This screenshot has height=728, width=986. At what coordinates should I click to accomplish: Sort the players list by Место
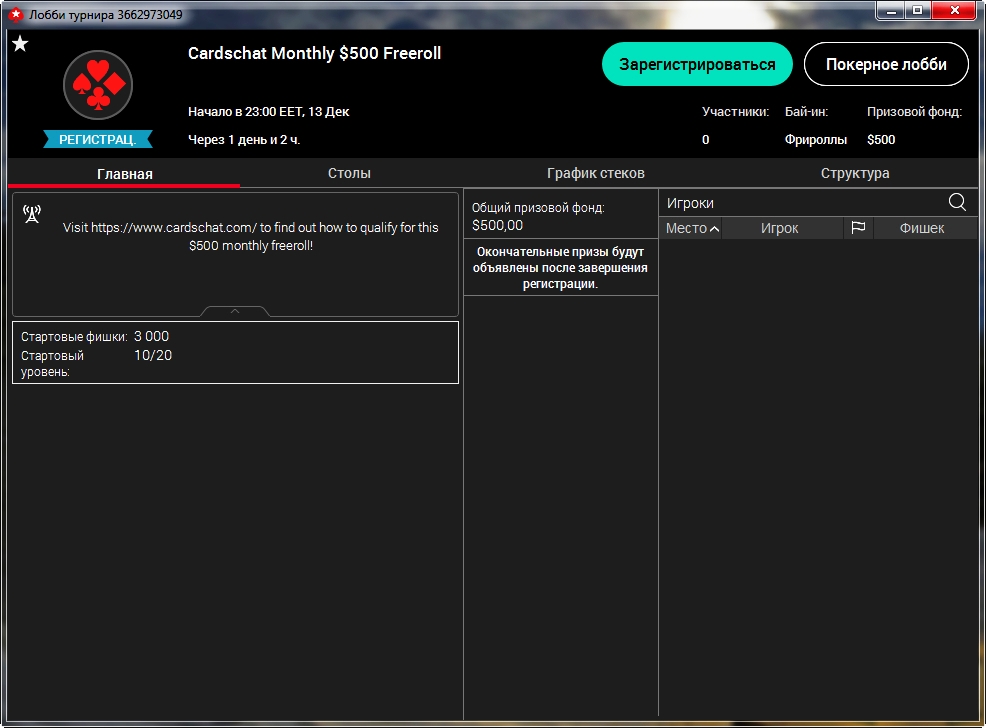click(x=691, y=228)
